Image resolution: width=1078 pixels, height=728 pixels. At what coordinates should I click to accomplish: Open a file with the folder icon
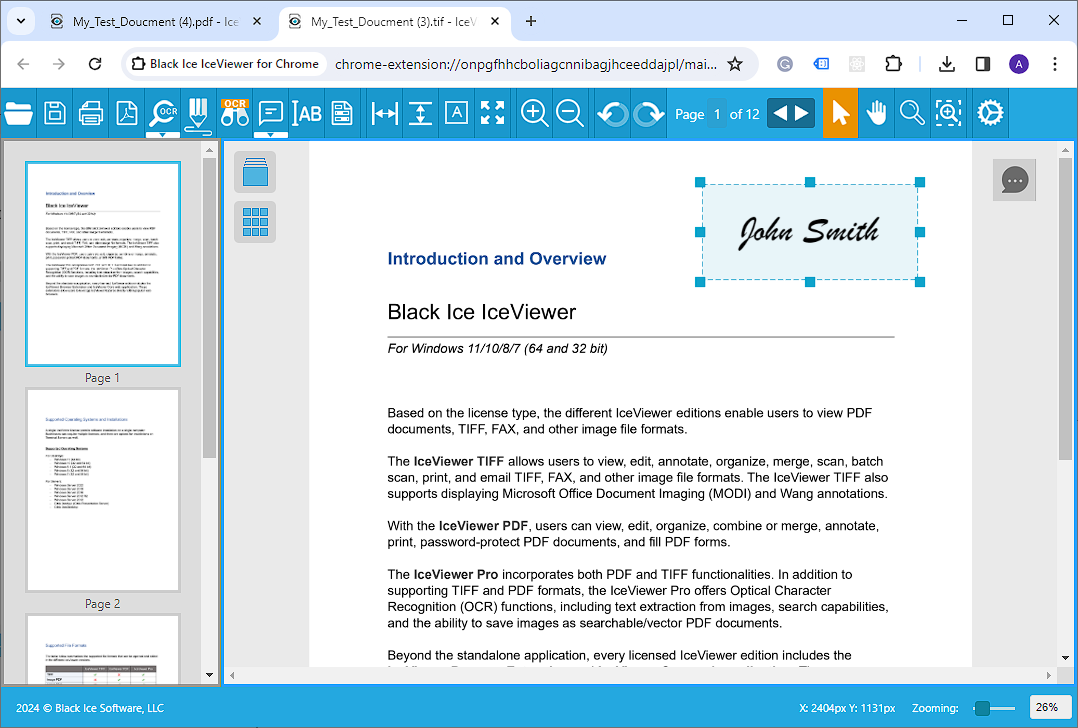(19, 113)
